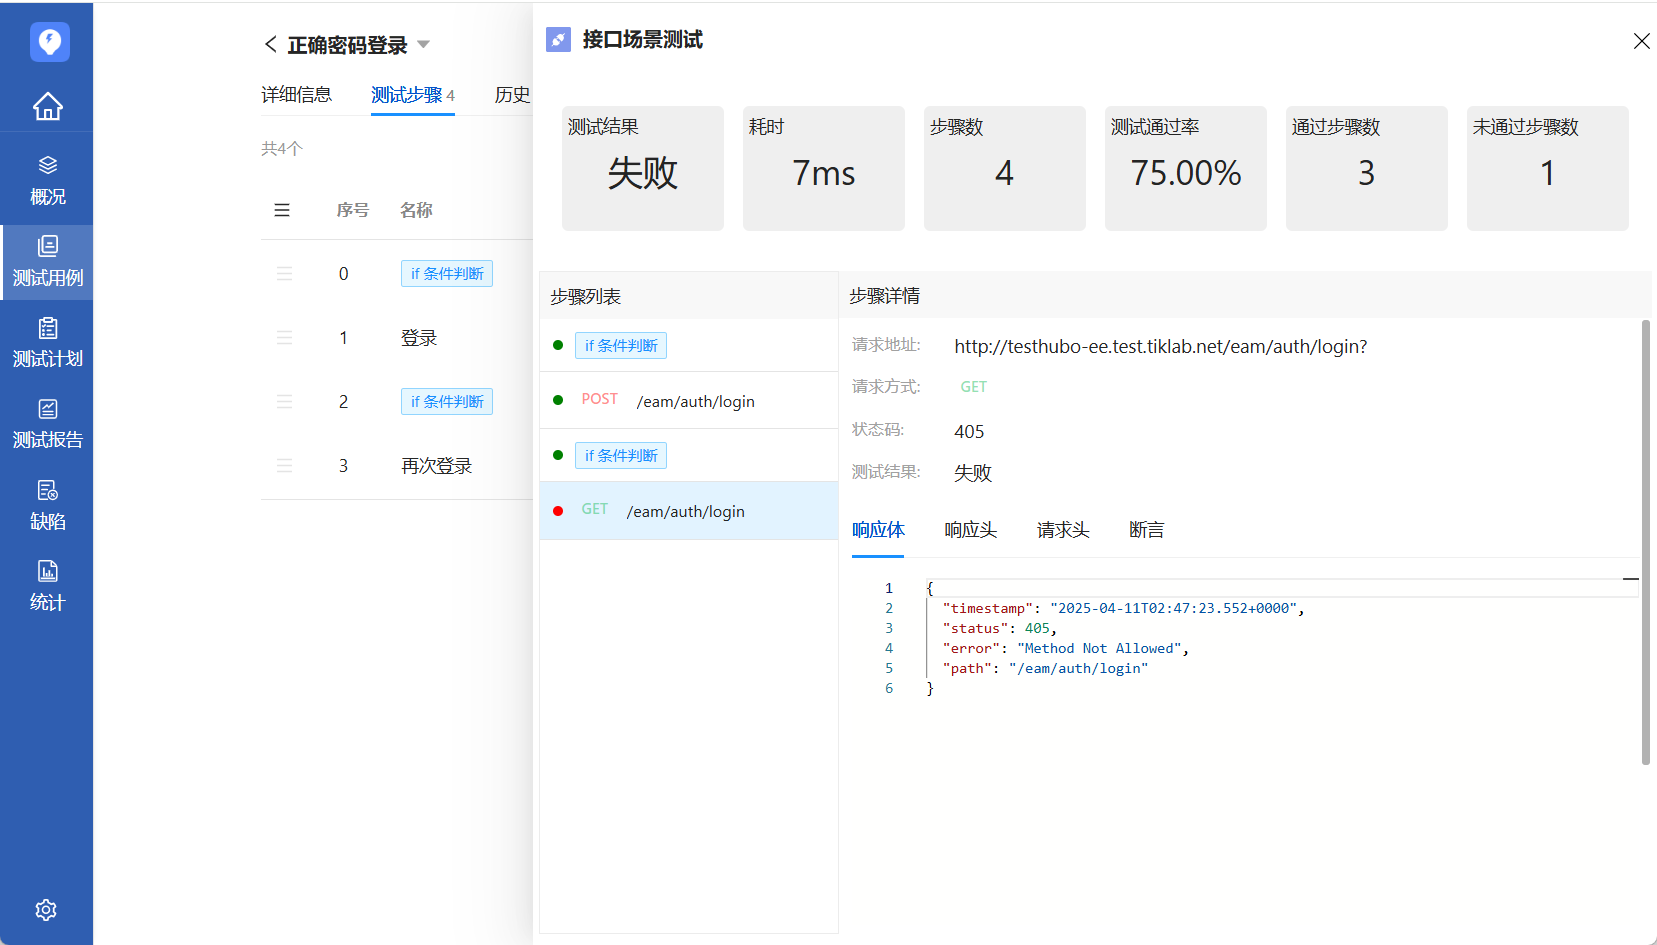Viewport: 1657px width, 945px height.
Task: Click the timestamp line in response body
Action: (x=1122, y=608)
